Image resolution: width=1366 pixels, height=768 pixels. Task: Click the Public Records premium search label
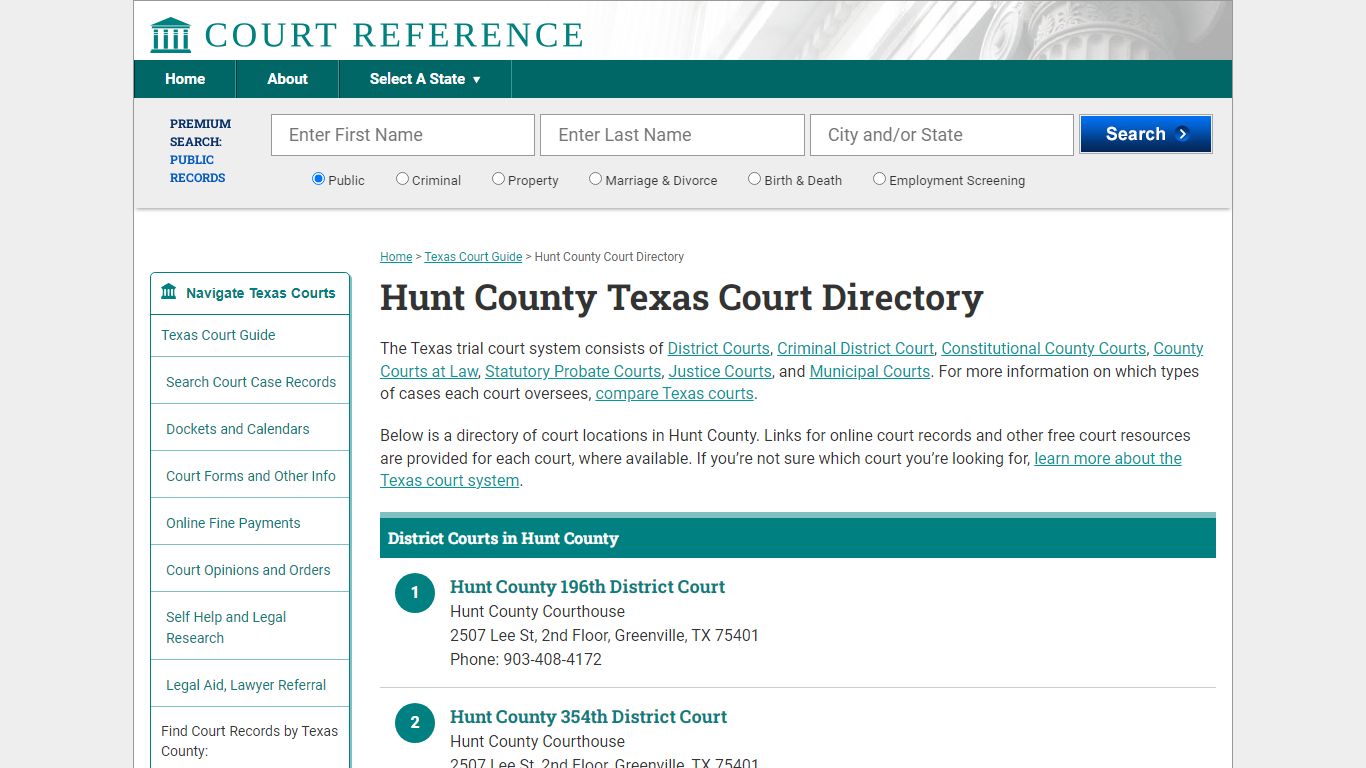pos(197,168)
